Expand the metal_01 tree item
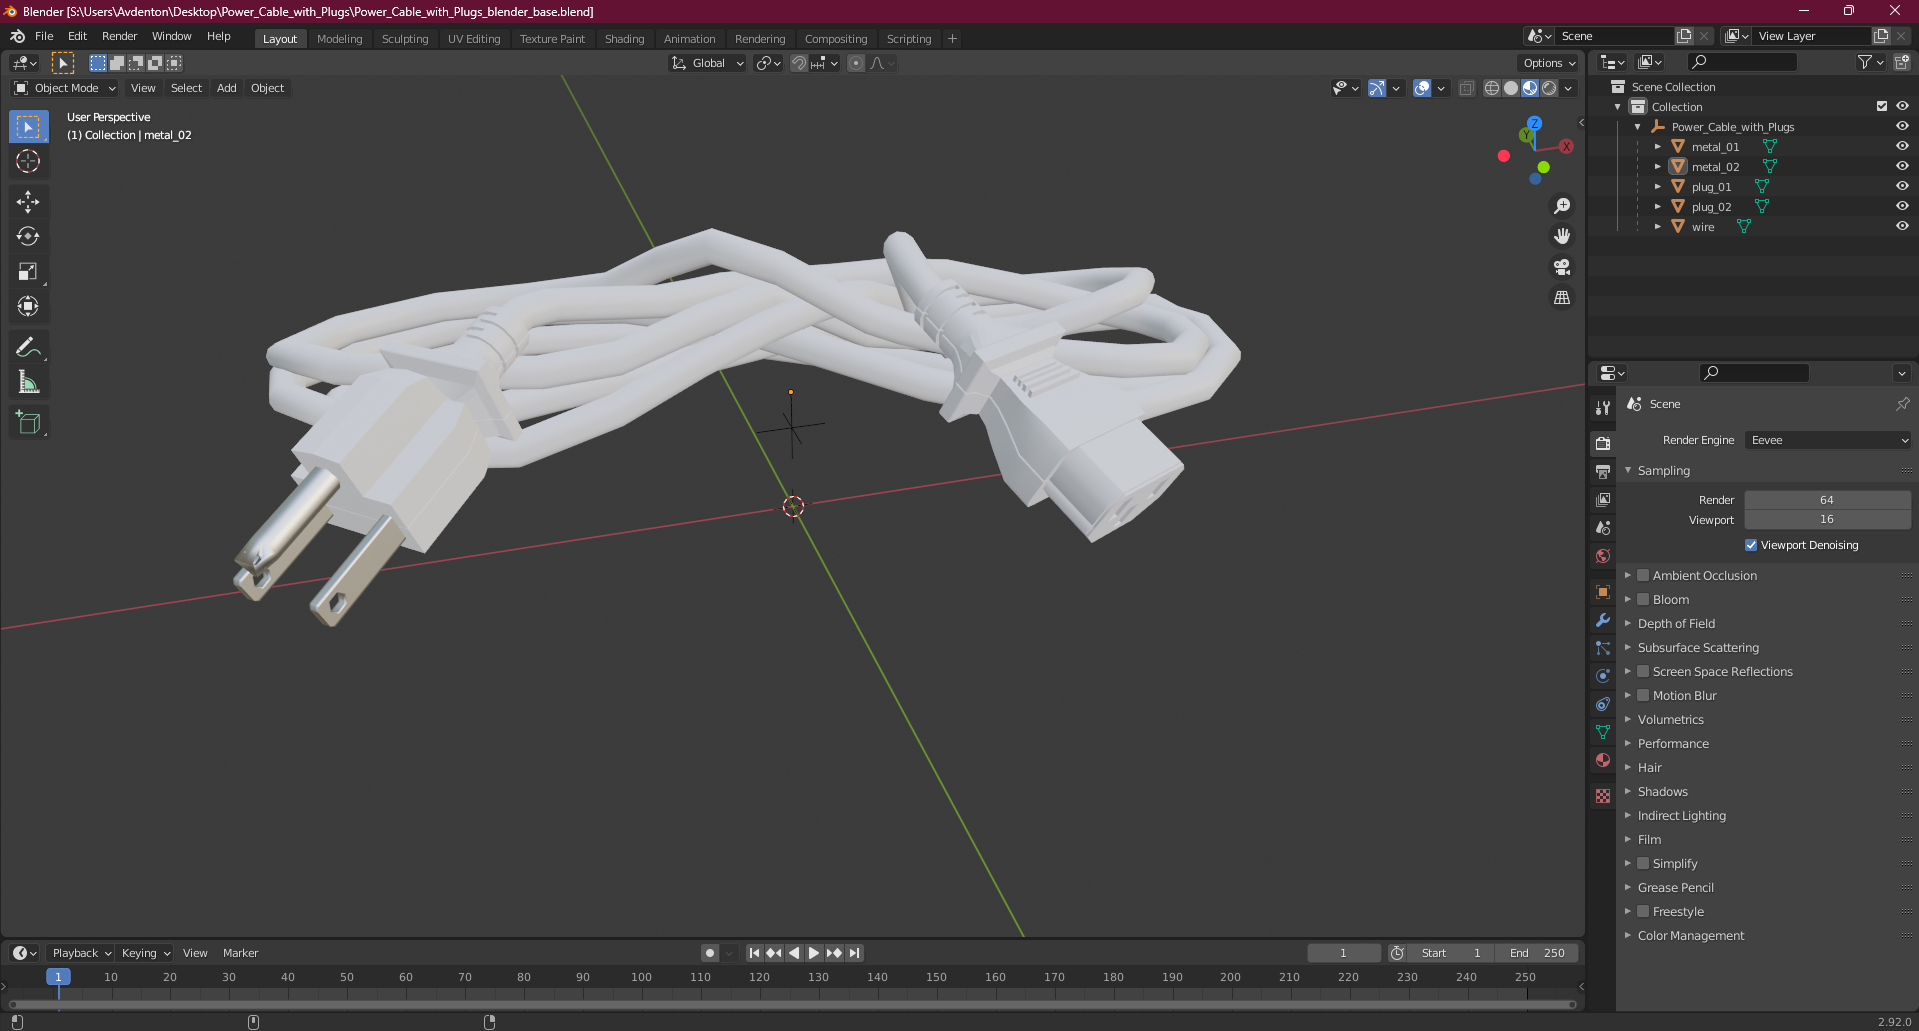 pos(1657,147)
